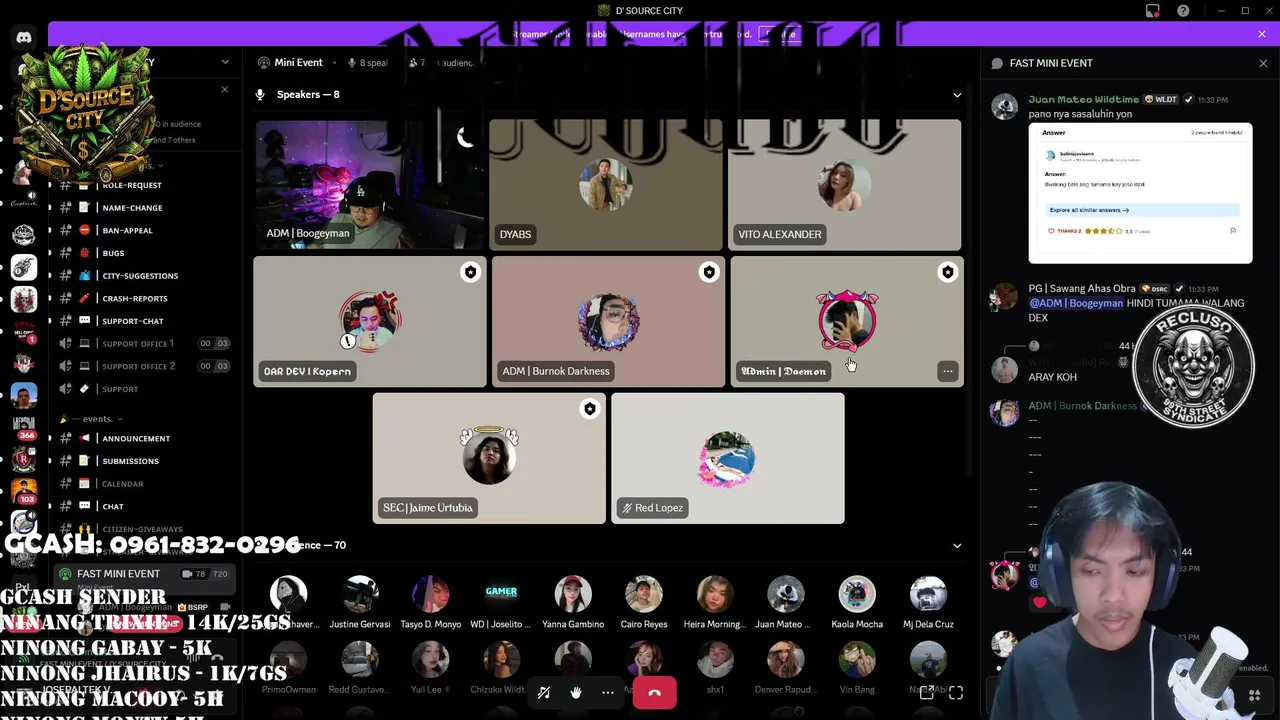Open the help question mark icon
The width and height of the screenshot is (1280, 720).
click(x=1183, y=11)
